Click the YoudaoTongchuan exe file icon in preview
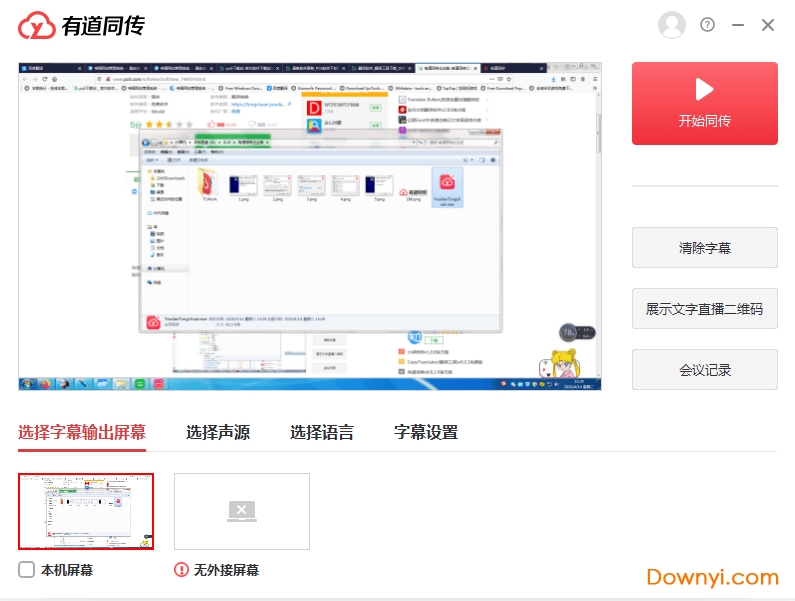 [446, 184]
